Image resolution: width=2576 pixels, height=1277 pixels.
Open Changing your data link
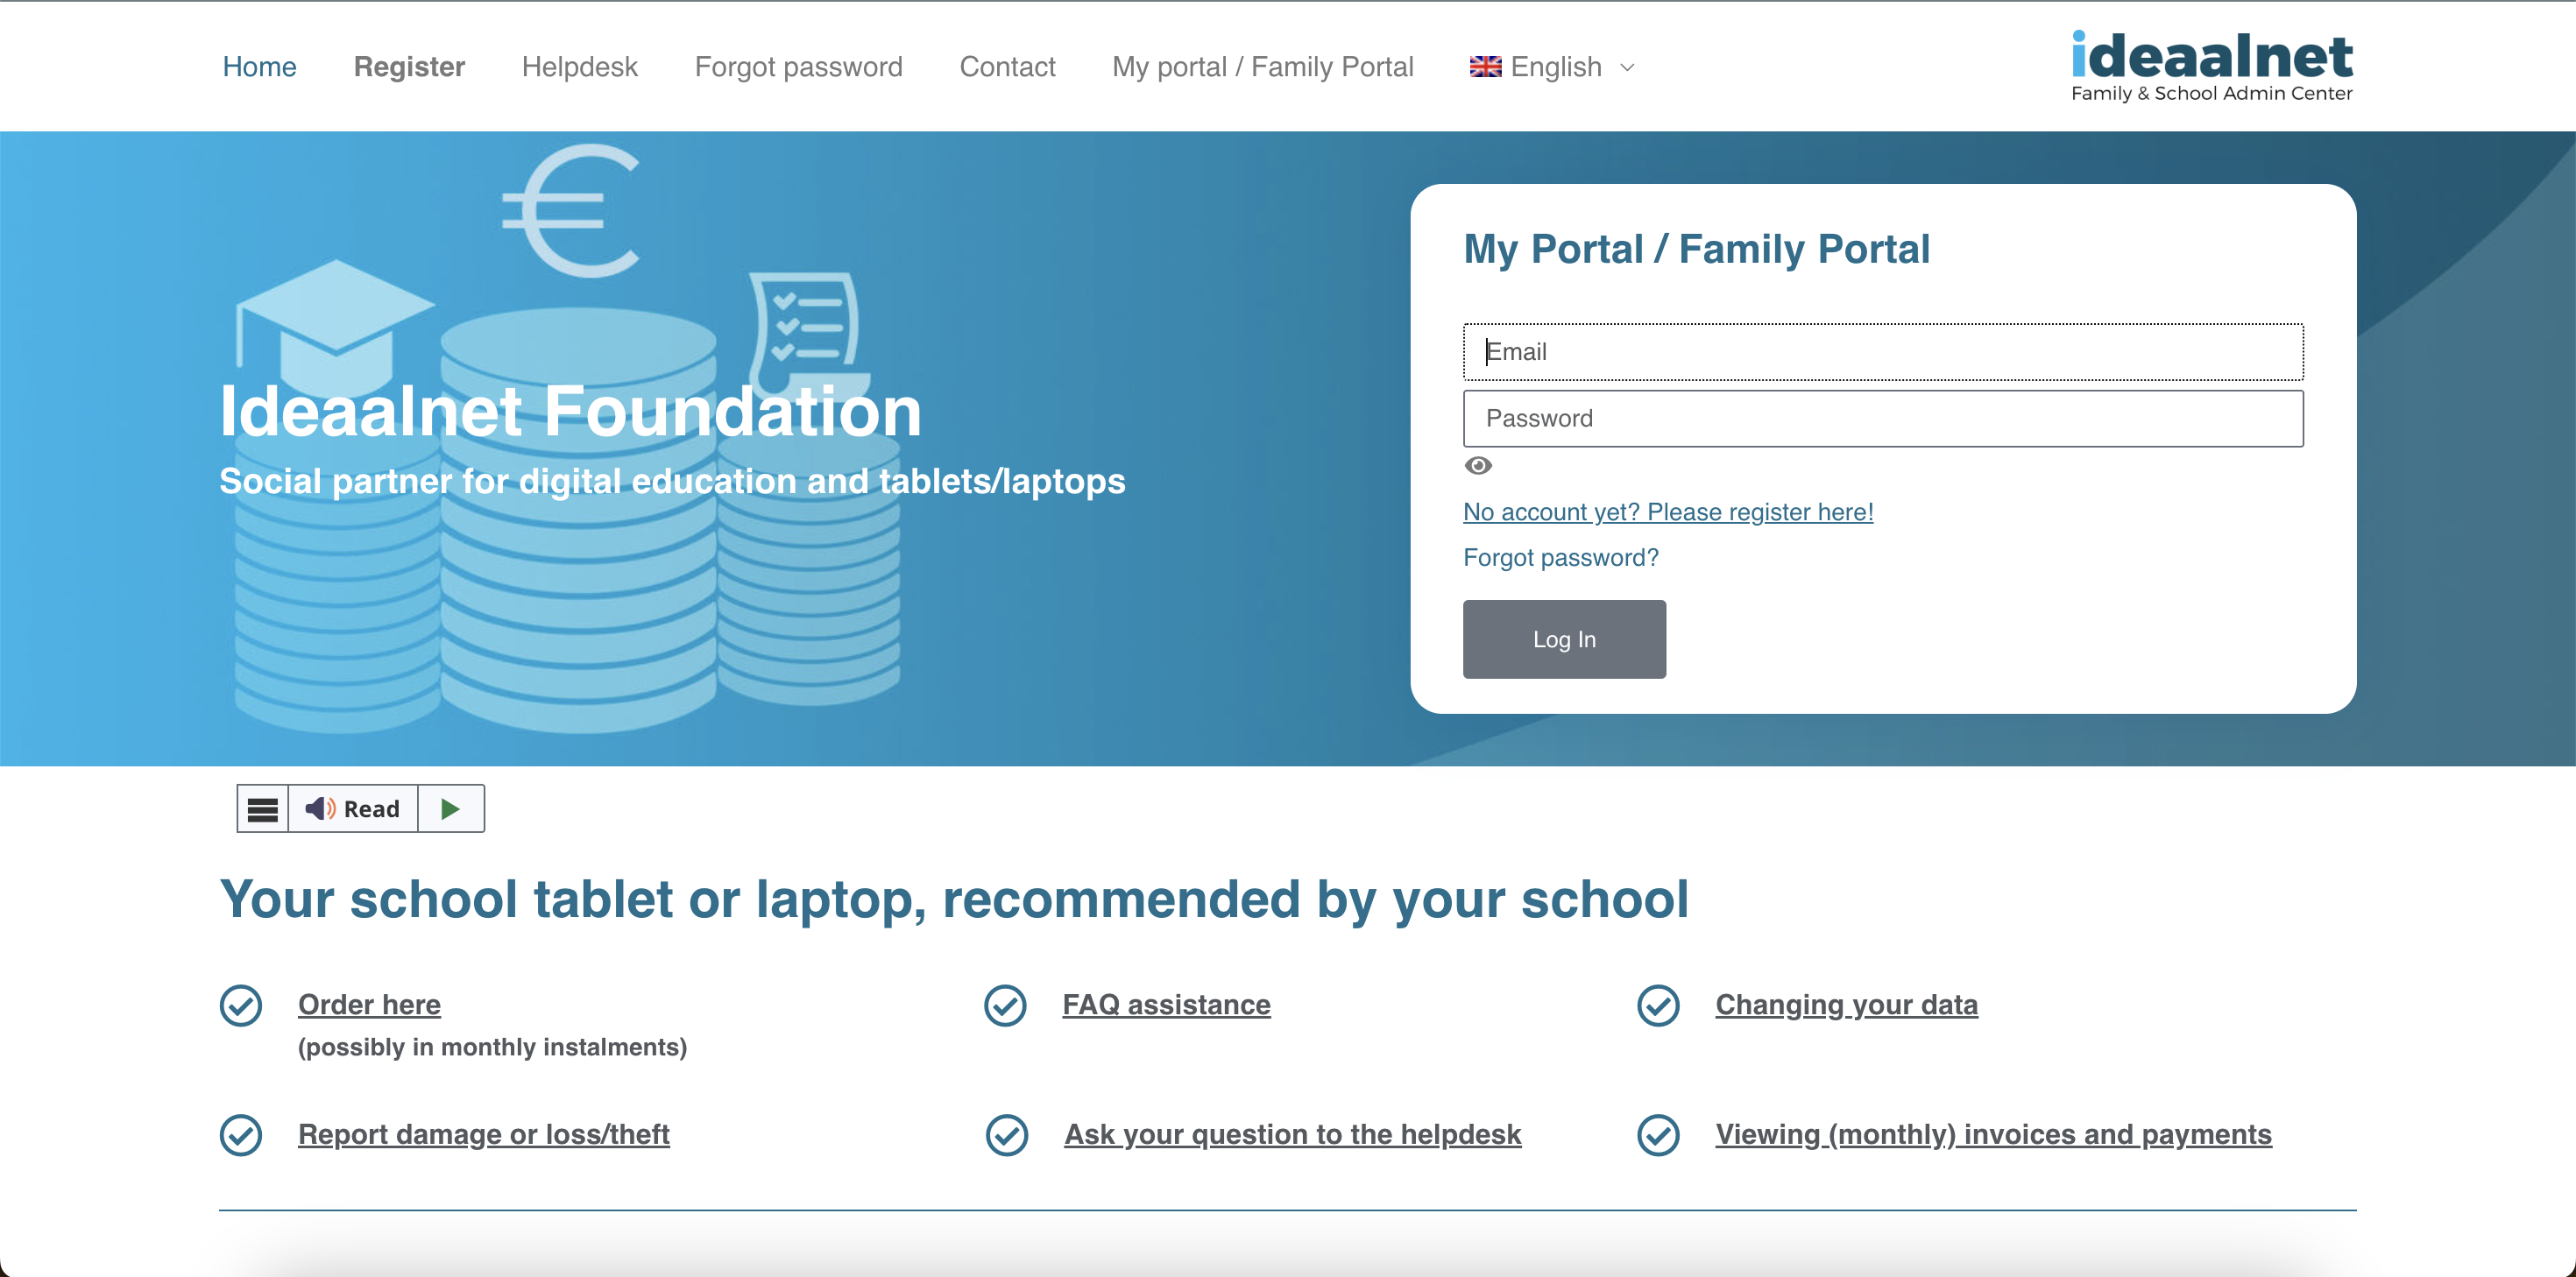pos(1846,1004)
